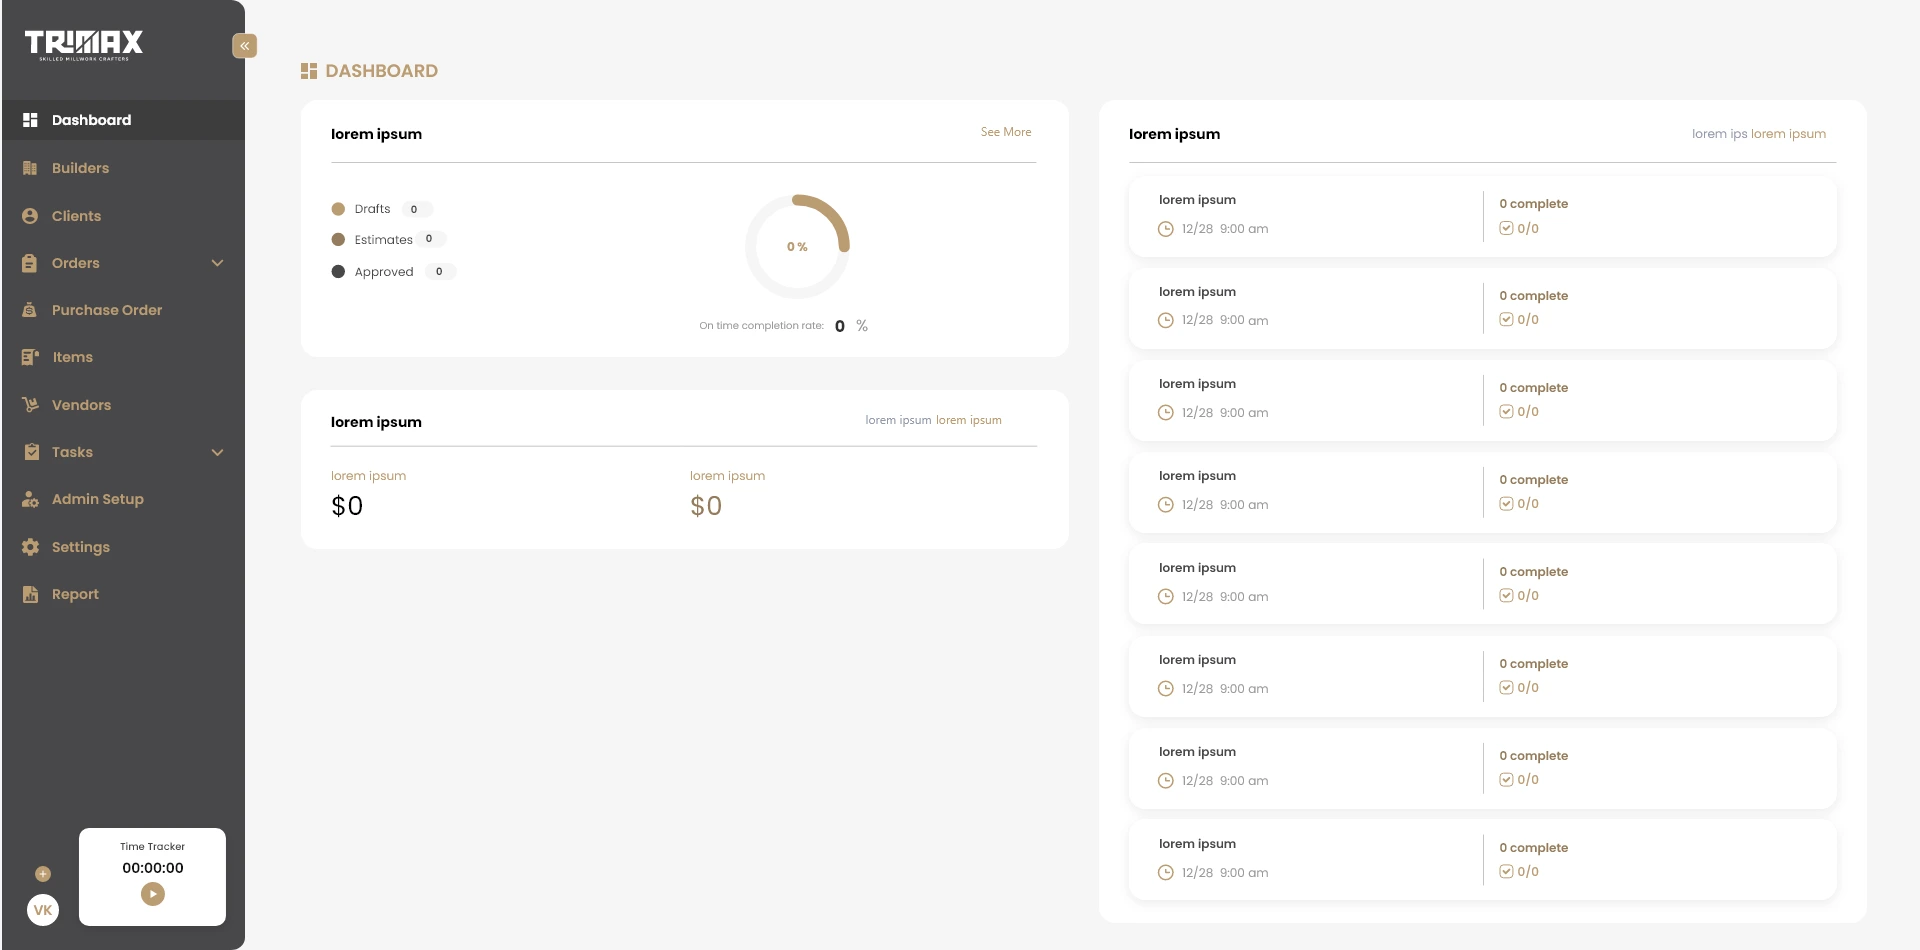Click the Report chart icon
1920x950 pixels.
click(x=30, y=594)
